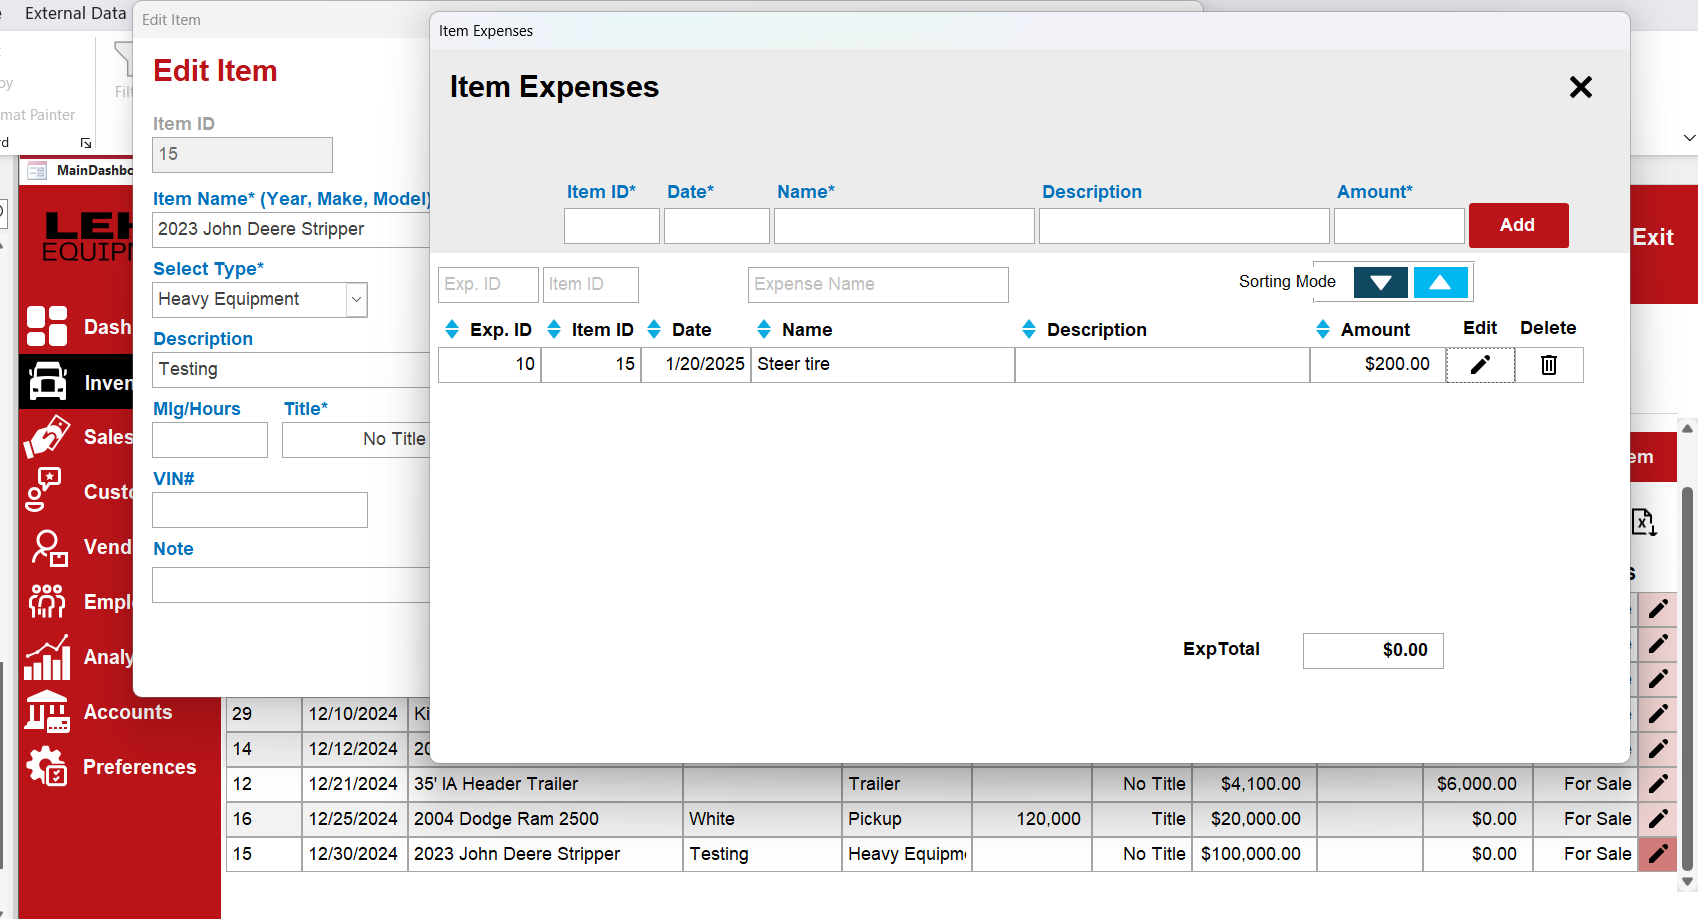This screenshot has width=1698, height=919.
Task: Sort expenses by Name column arrows
Action: pos(764,329)
